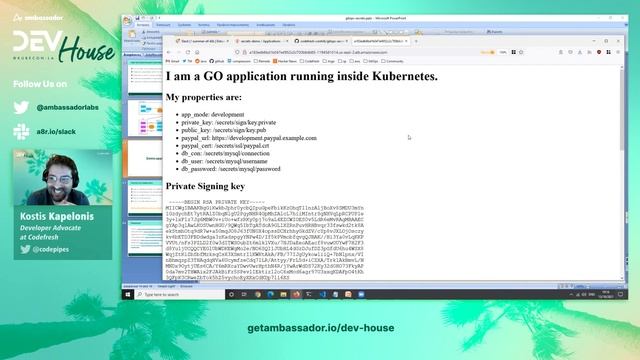640x360 pixels.
Task: Switch to the Slack browser tab
Action: (x=202, y=41)
